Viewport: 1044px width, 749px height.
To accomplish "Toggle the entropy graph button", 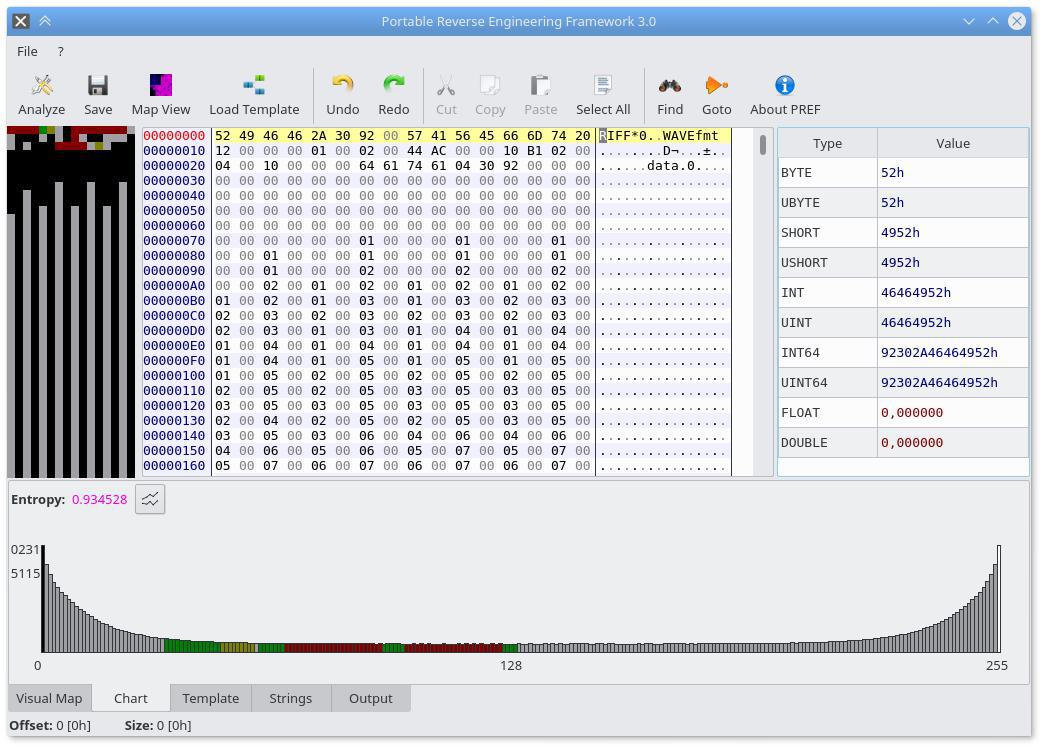I will tap(150, 499).
